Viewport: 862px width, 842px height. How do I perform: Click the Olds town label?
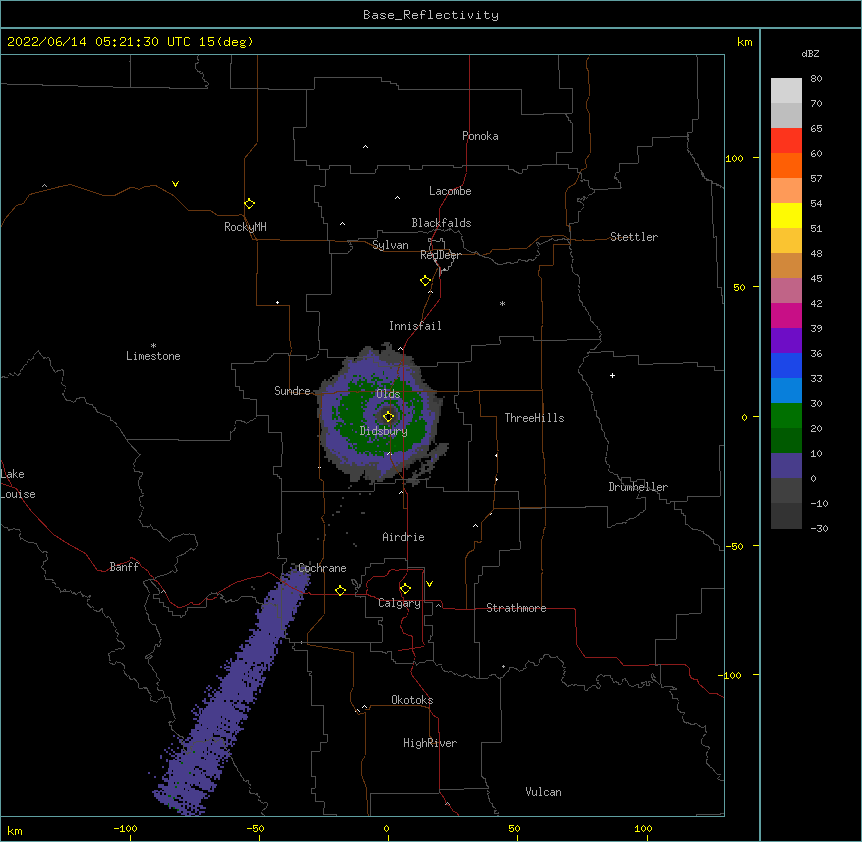coord(388,394)
